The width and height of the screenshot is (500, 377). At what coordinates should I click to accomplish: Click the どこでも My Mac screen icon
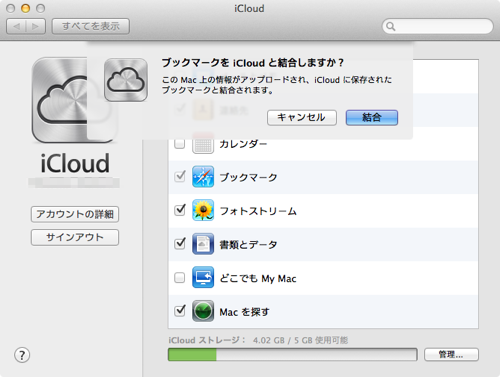tap(203, 278)
